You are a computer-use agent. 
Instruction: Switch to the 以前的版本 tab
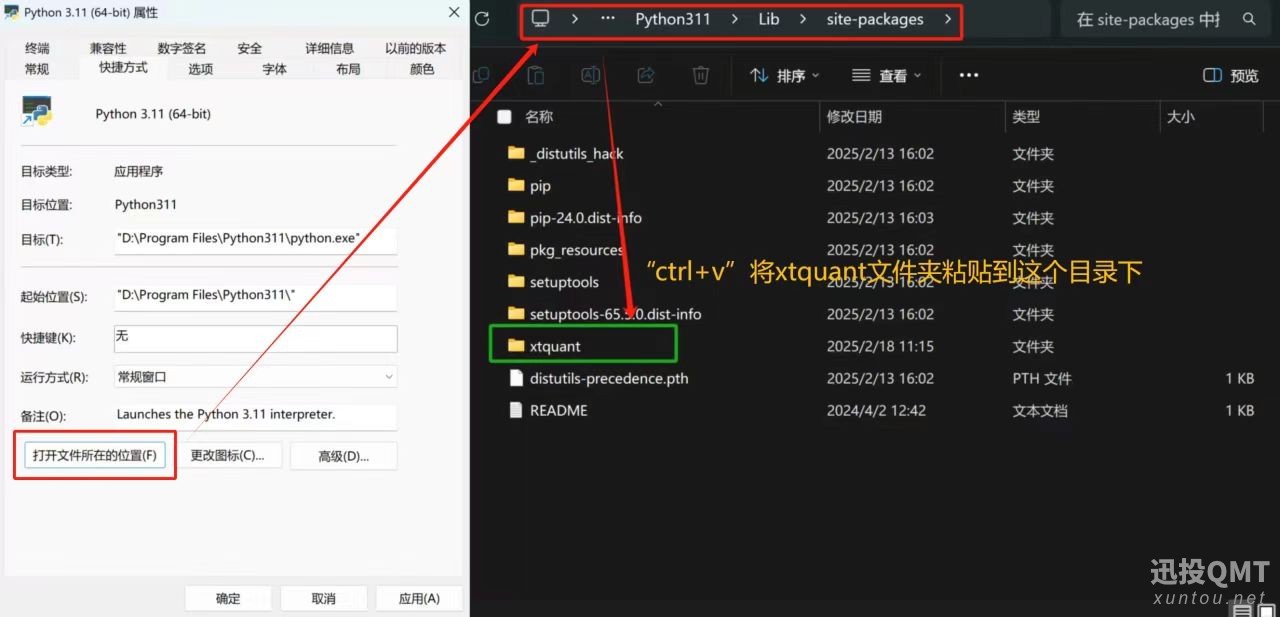(415, 48)
